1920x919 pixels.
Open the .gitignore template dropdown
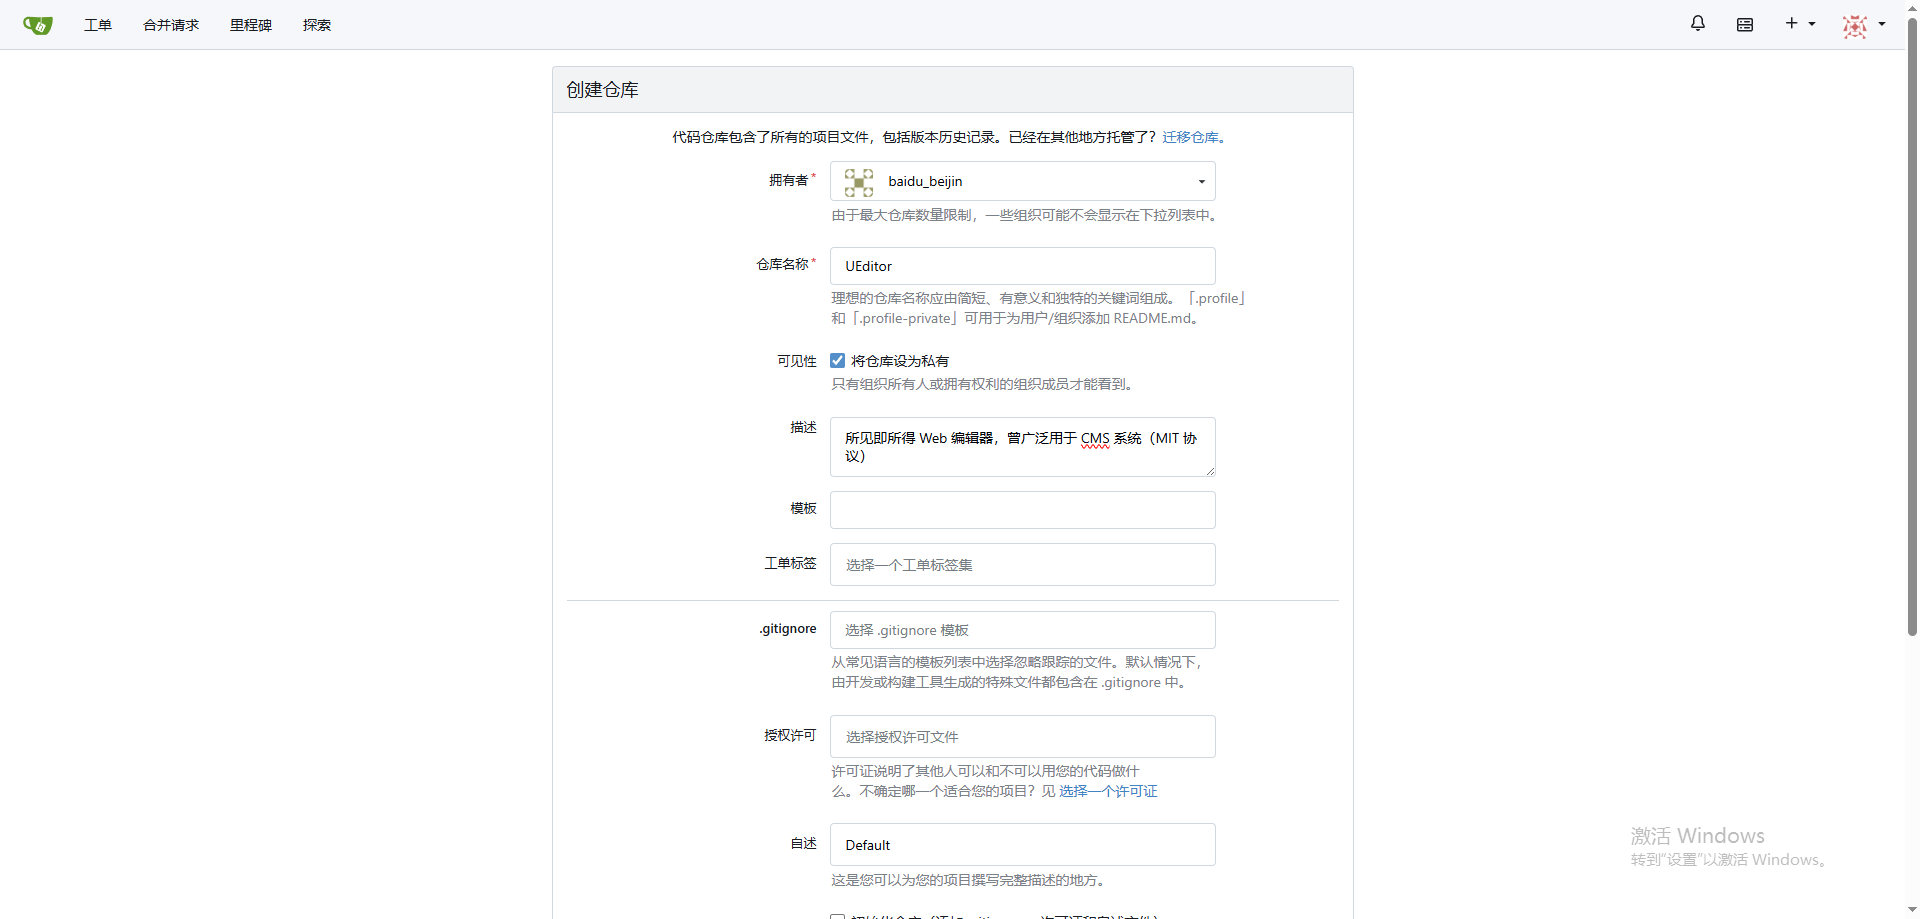click(1022, 630)
